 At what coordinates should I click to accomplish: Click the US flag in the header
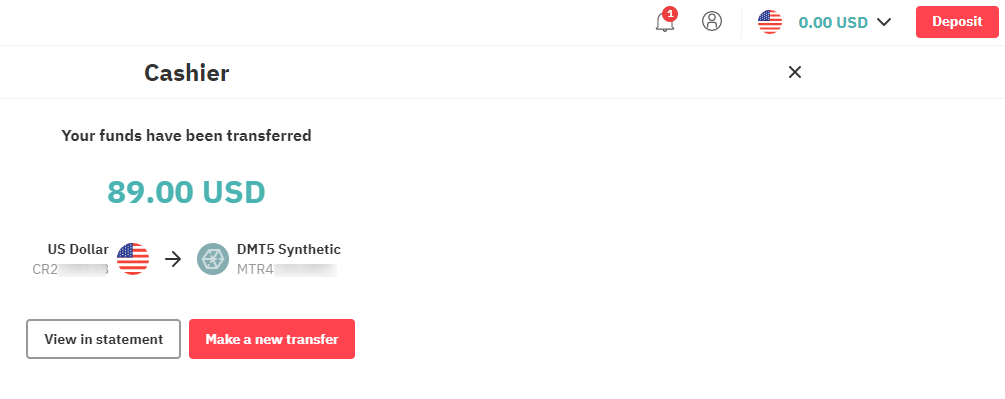769,22
